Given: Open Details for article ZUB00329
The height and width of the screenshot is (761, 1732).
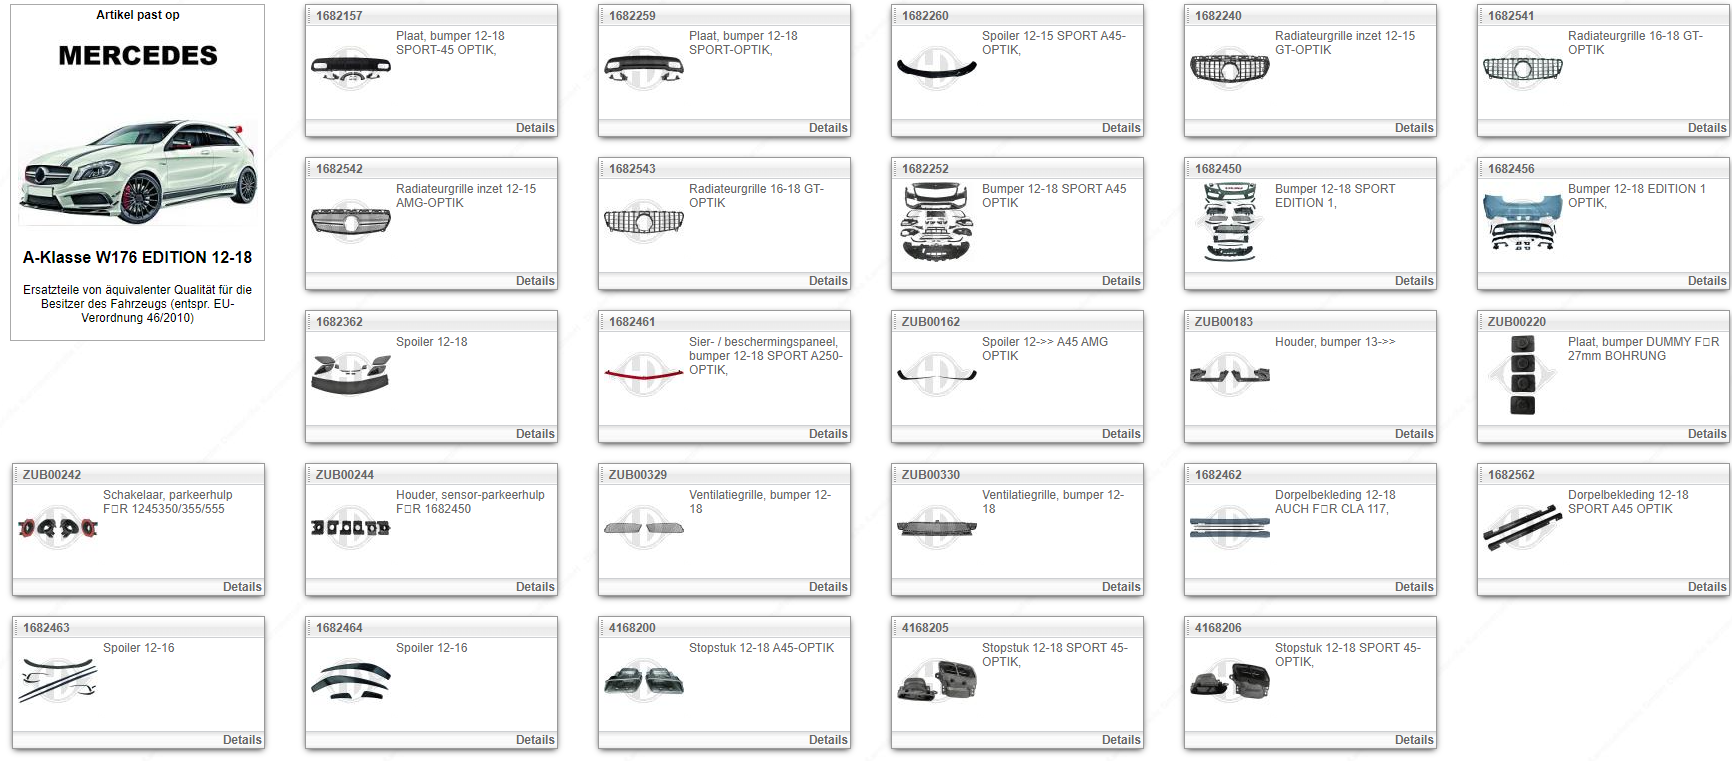Looking at the screenshot, I should point(828,587).
